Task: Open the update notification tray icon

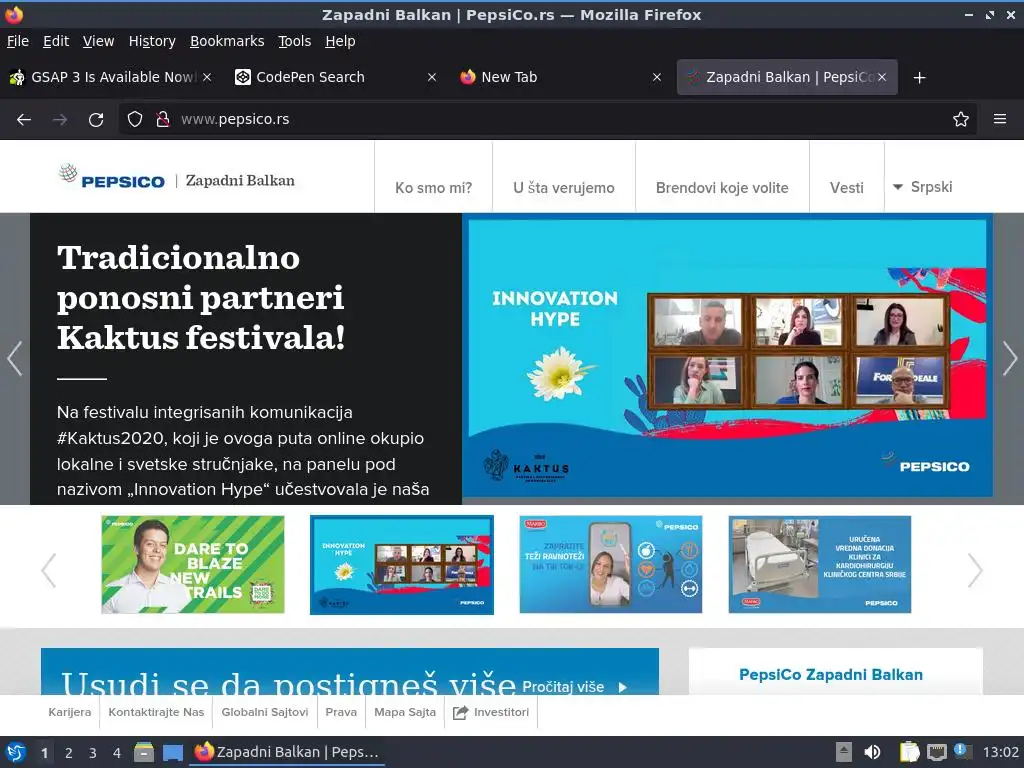Action: point(961,751)
